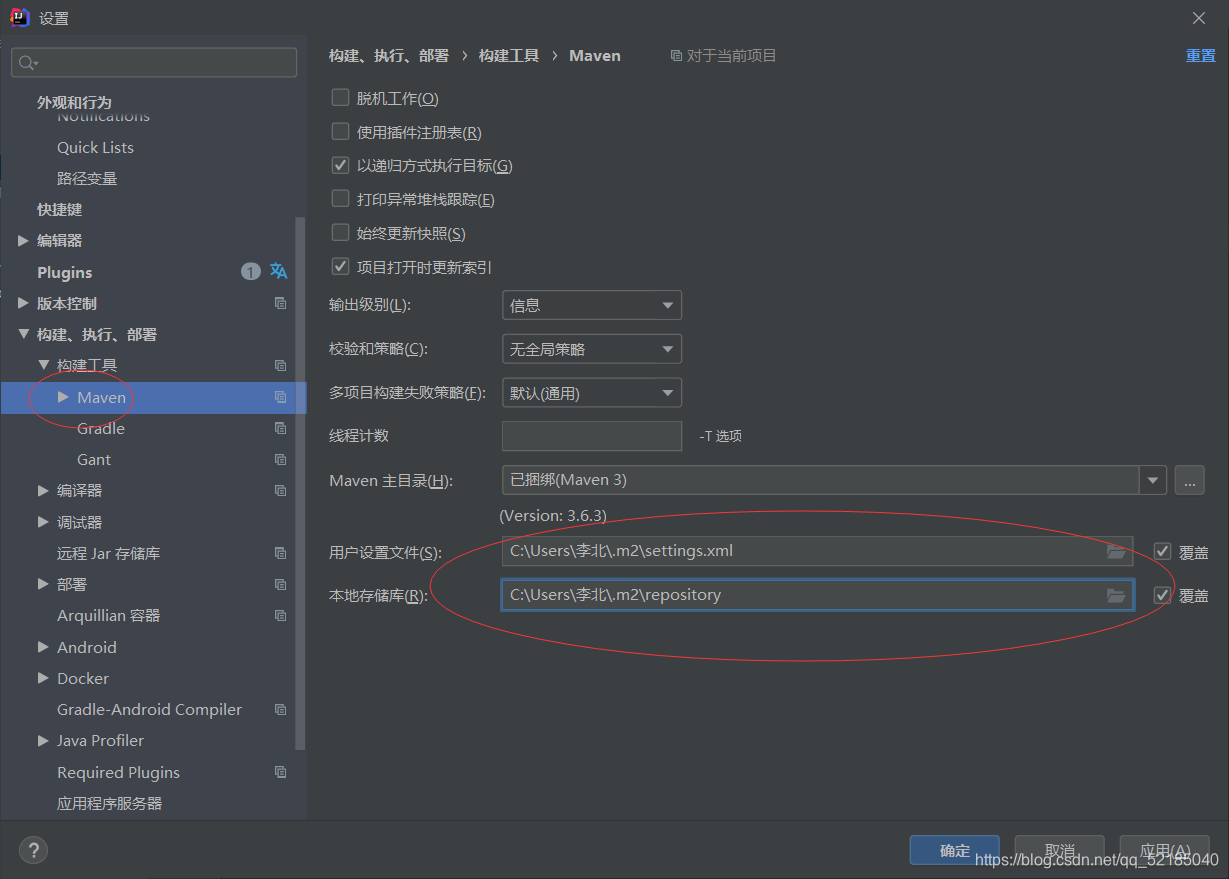Open the 校验和策略 dropdown
The width and height of the screenshot is (1229, 879).
592,349
